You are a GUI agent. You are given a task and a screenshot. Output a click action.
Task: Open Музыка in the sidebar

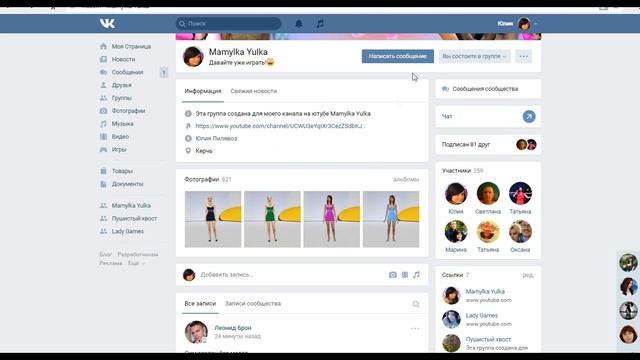click(122, 124)
